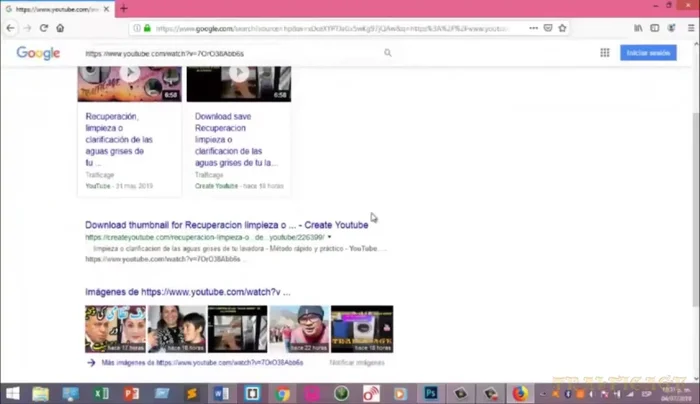Save page to Pocket
The height and width of the screenshot is (404, 700).
pos(548,28)
